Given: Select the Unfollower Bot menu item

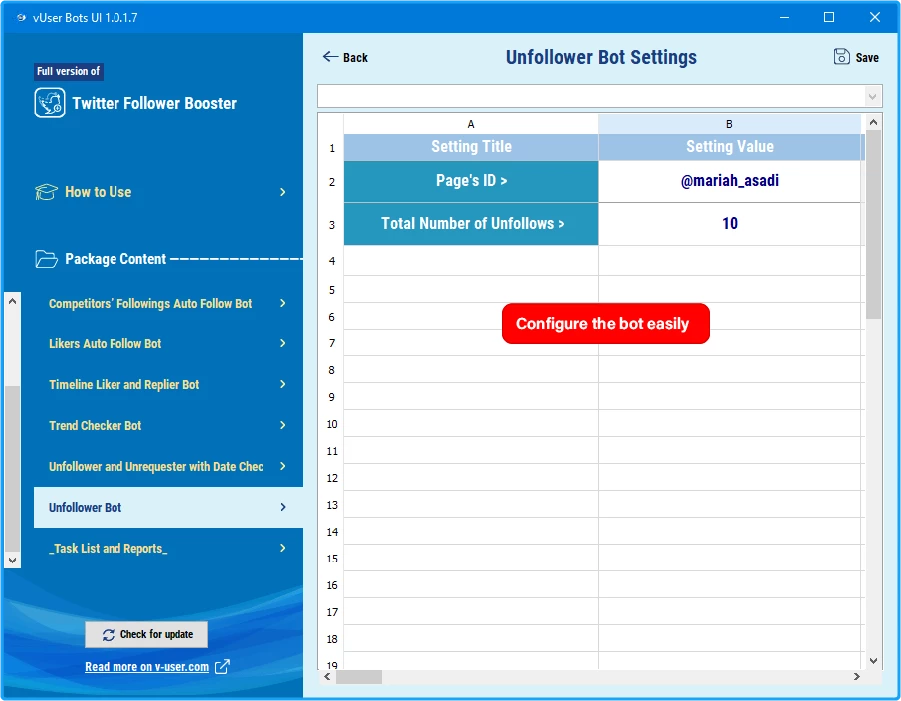Looking at the screenshot, I should (x=168, y=507).
